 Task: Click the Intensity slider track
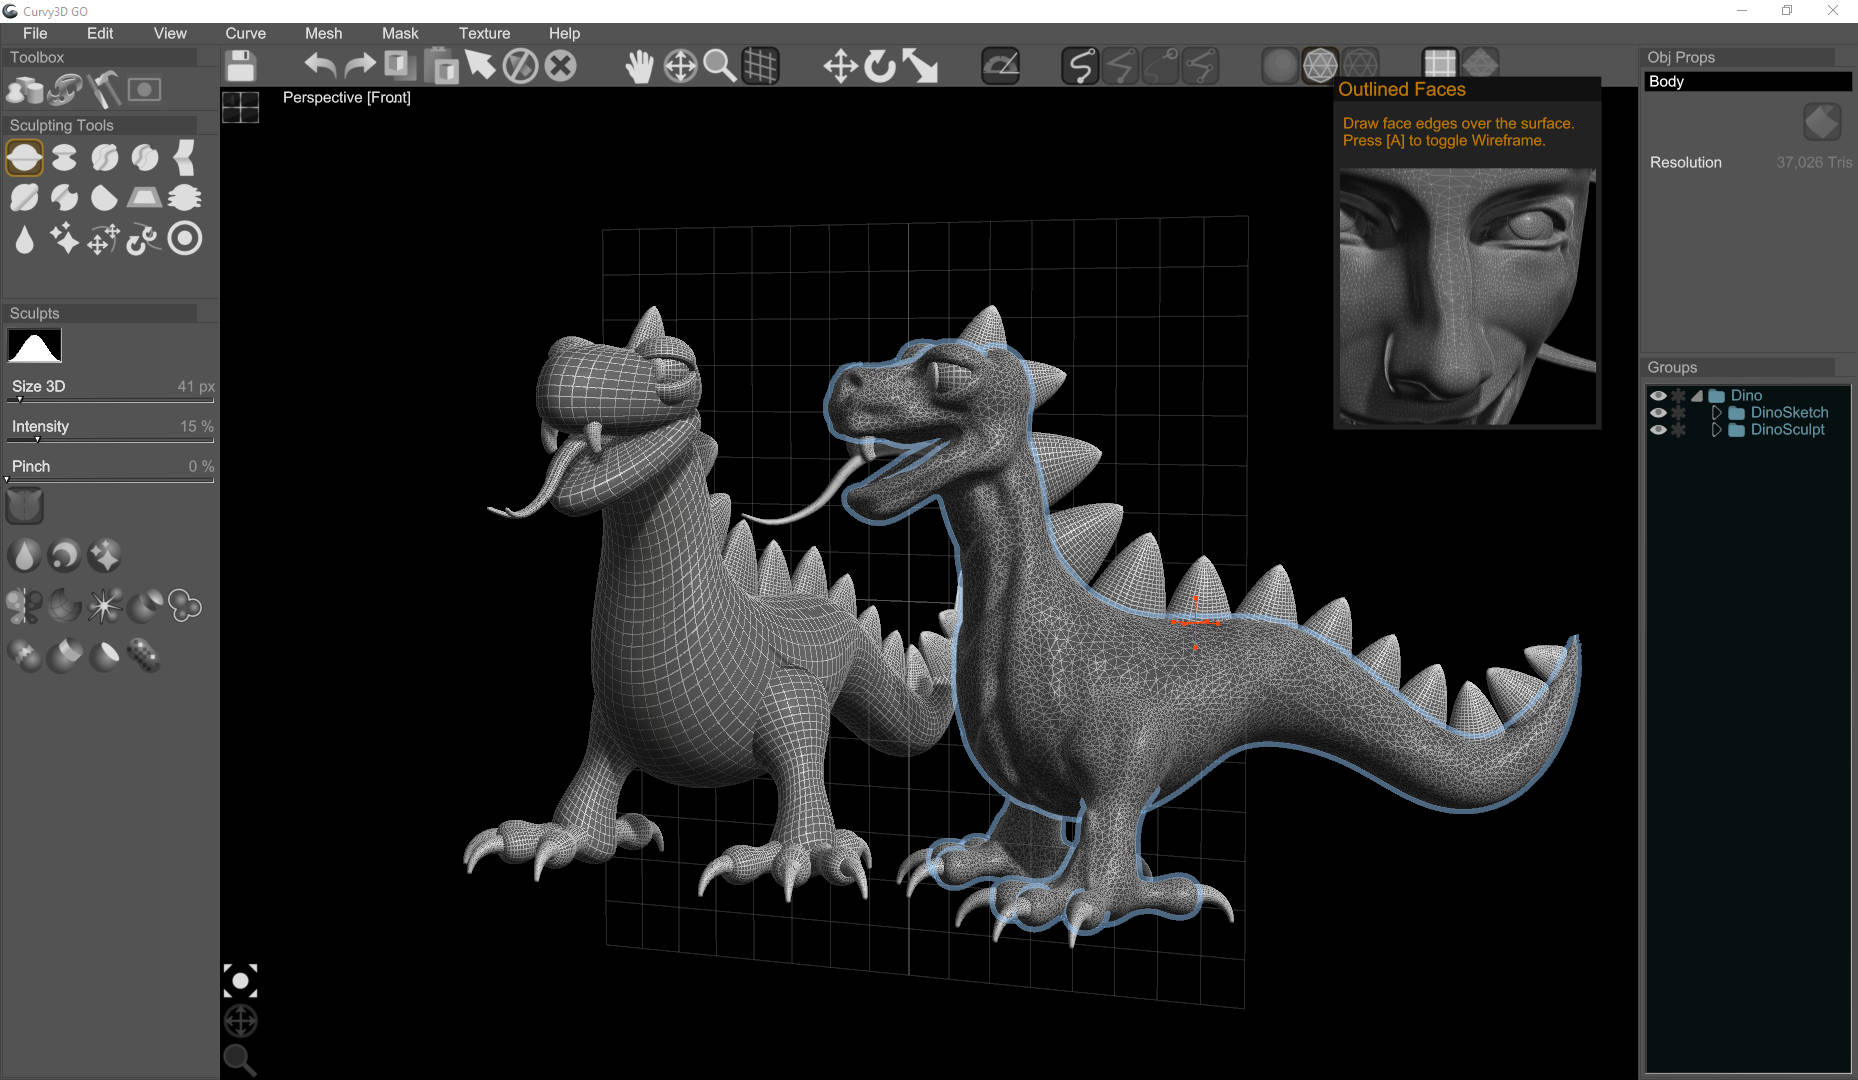tap(110, 440)
